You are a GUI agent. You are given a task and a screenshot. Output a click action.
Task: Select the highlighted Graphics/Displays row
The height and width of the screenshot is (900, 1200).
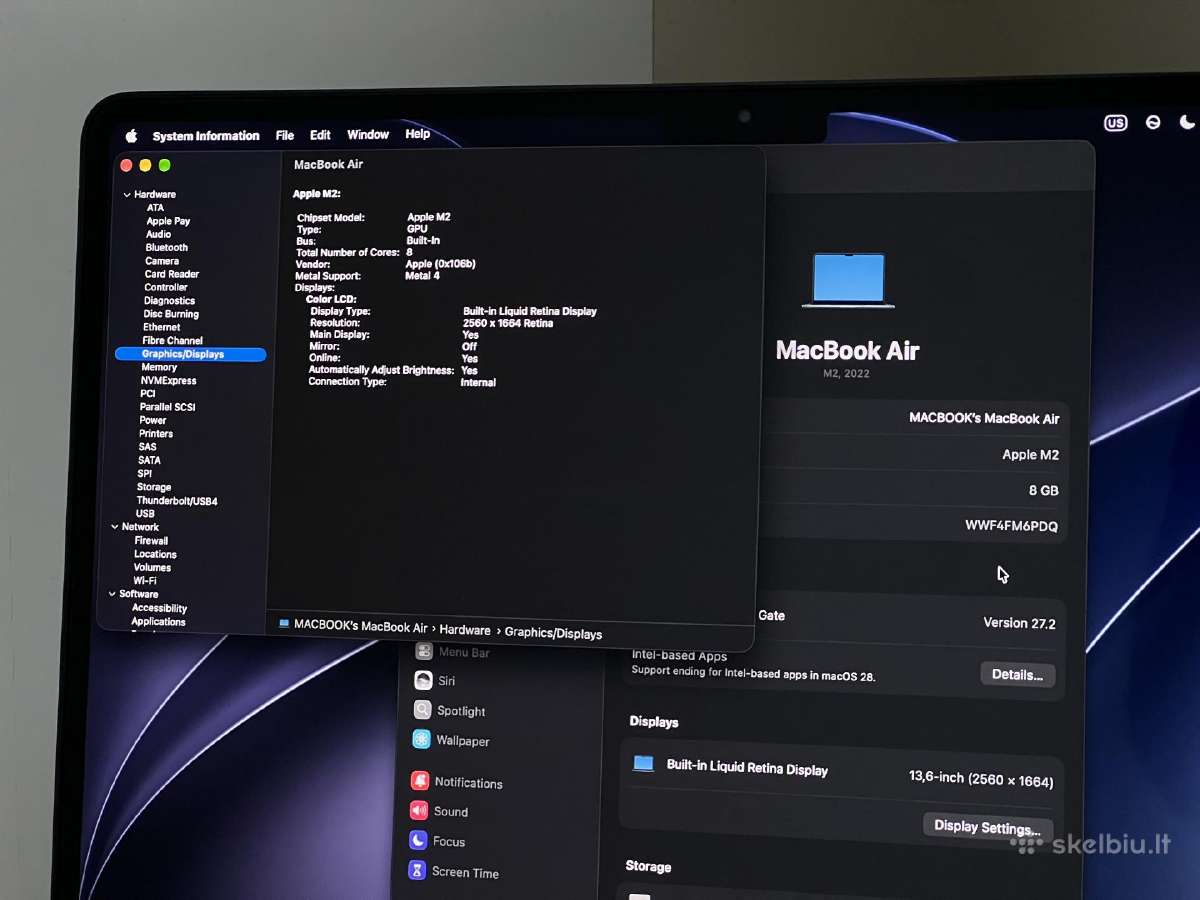pos(190,354)
